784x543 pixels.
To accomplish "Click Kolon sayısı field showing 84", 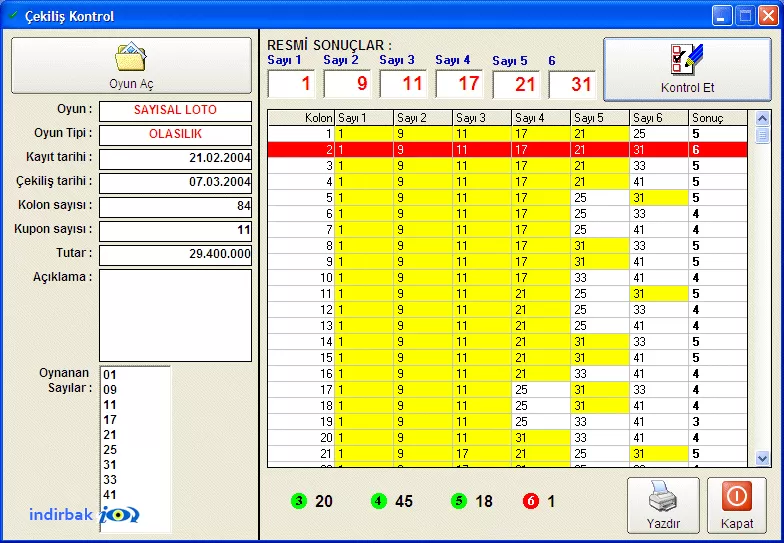I will click(x=176, y=207).
